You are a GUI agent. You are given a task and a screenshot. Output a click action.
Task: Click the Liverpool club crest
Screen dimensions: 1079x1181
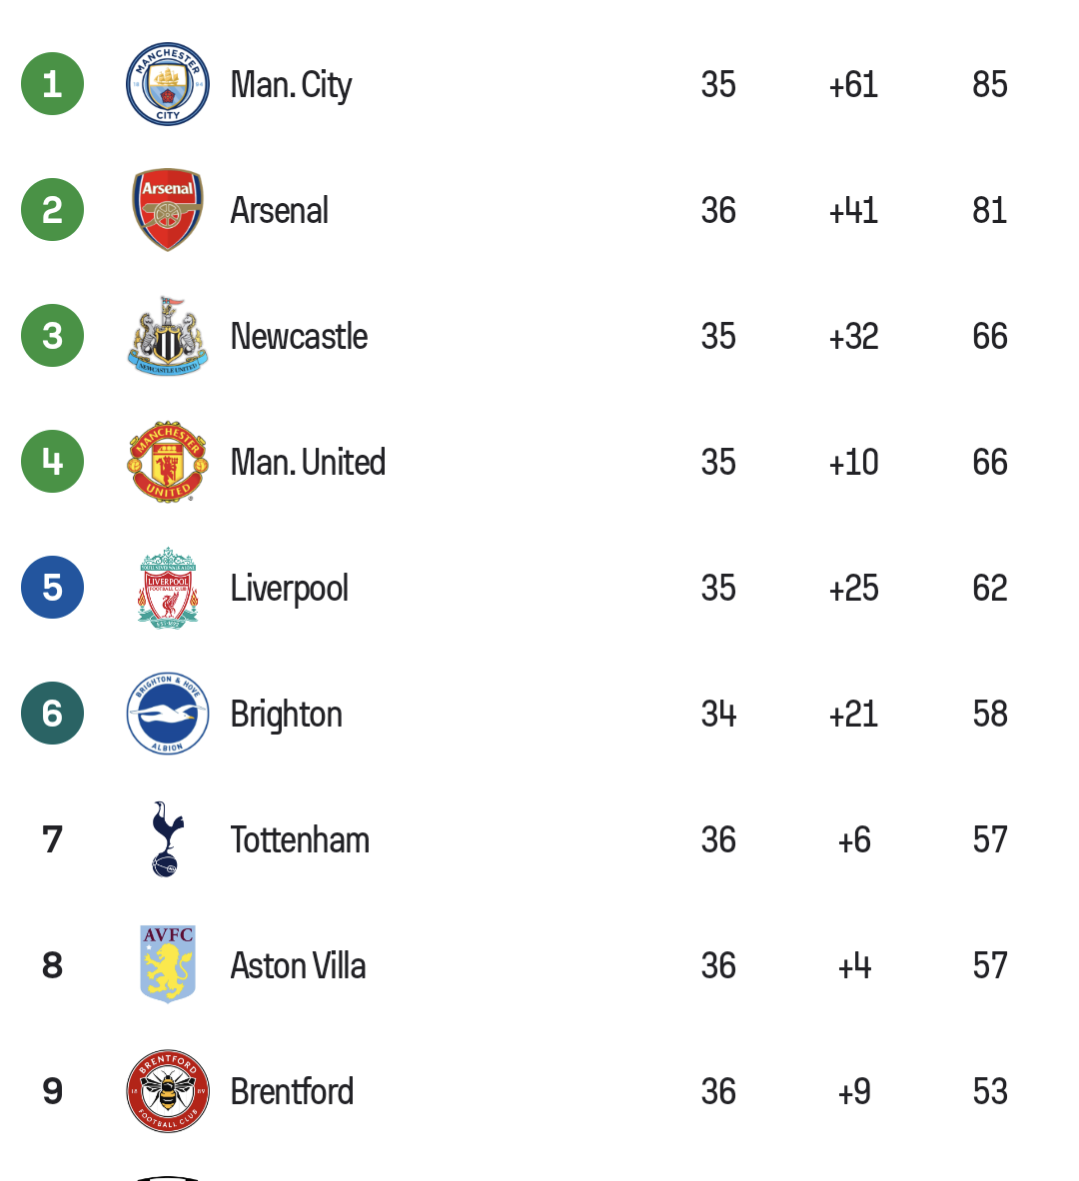coord(168,587)
